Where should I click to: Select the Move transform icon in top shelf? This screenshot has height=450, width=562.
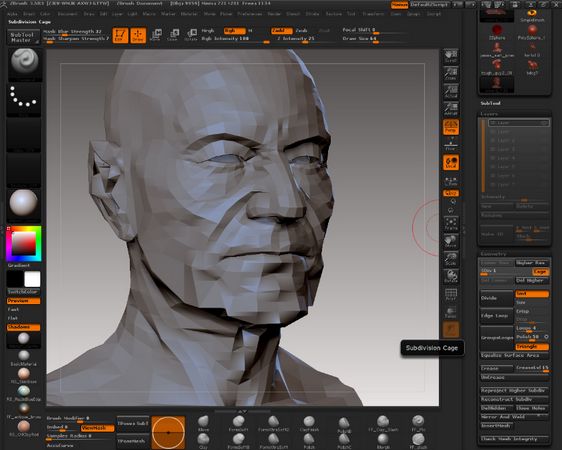coord(156,35)
